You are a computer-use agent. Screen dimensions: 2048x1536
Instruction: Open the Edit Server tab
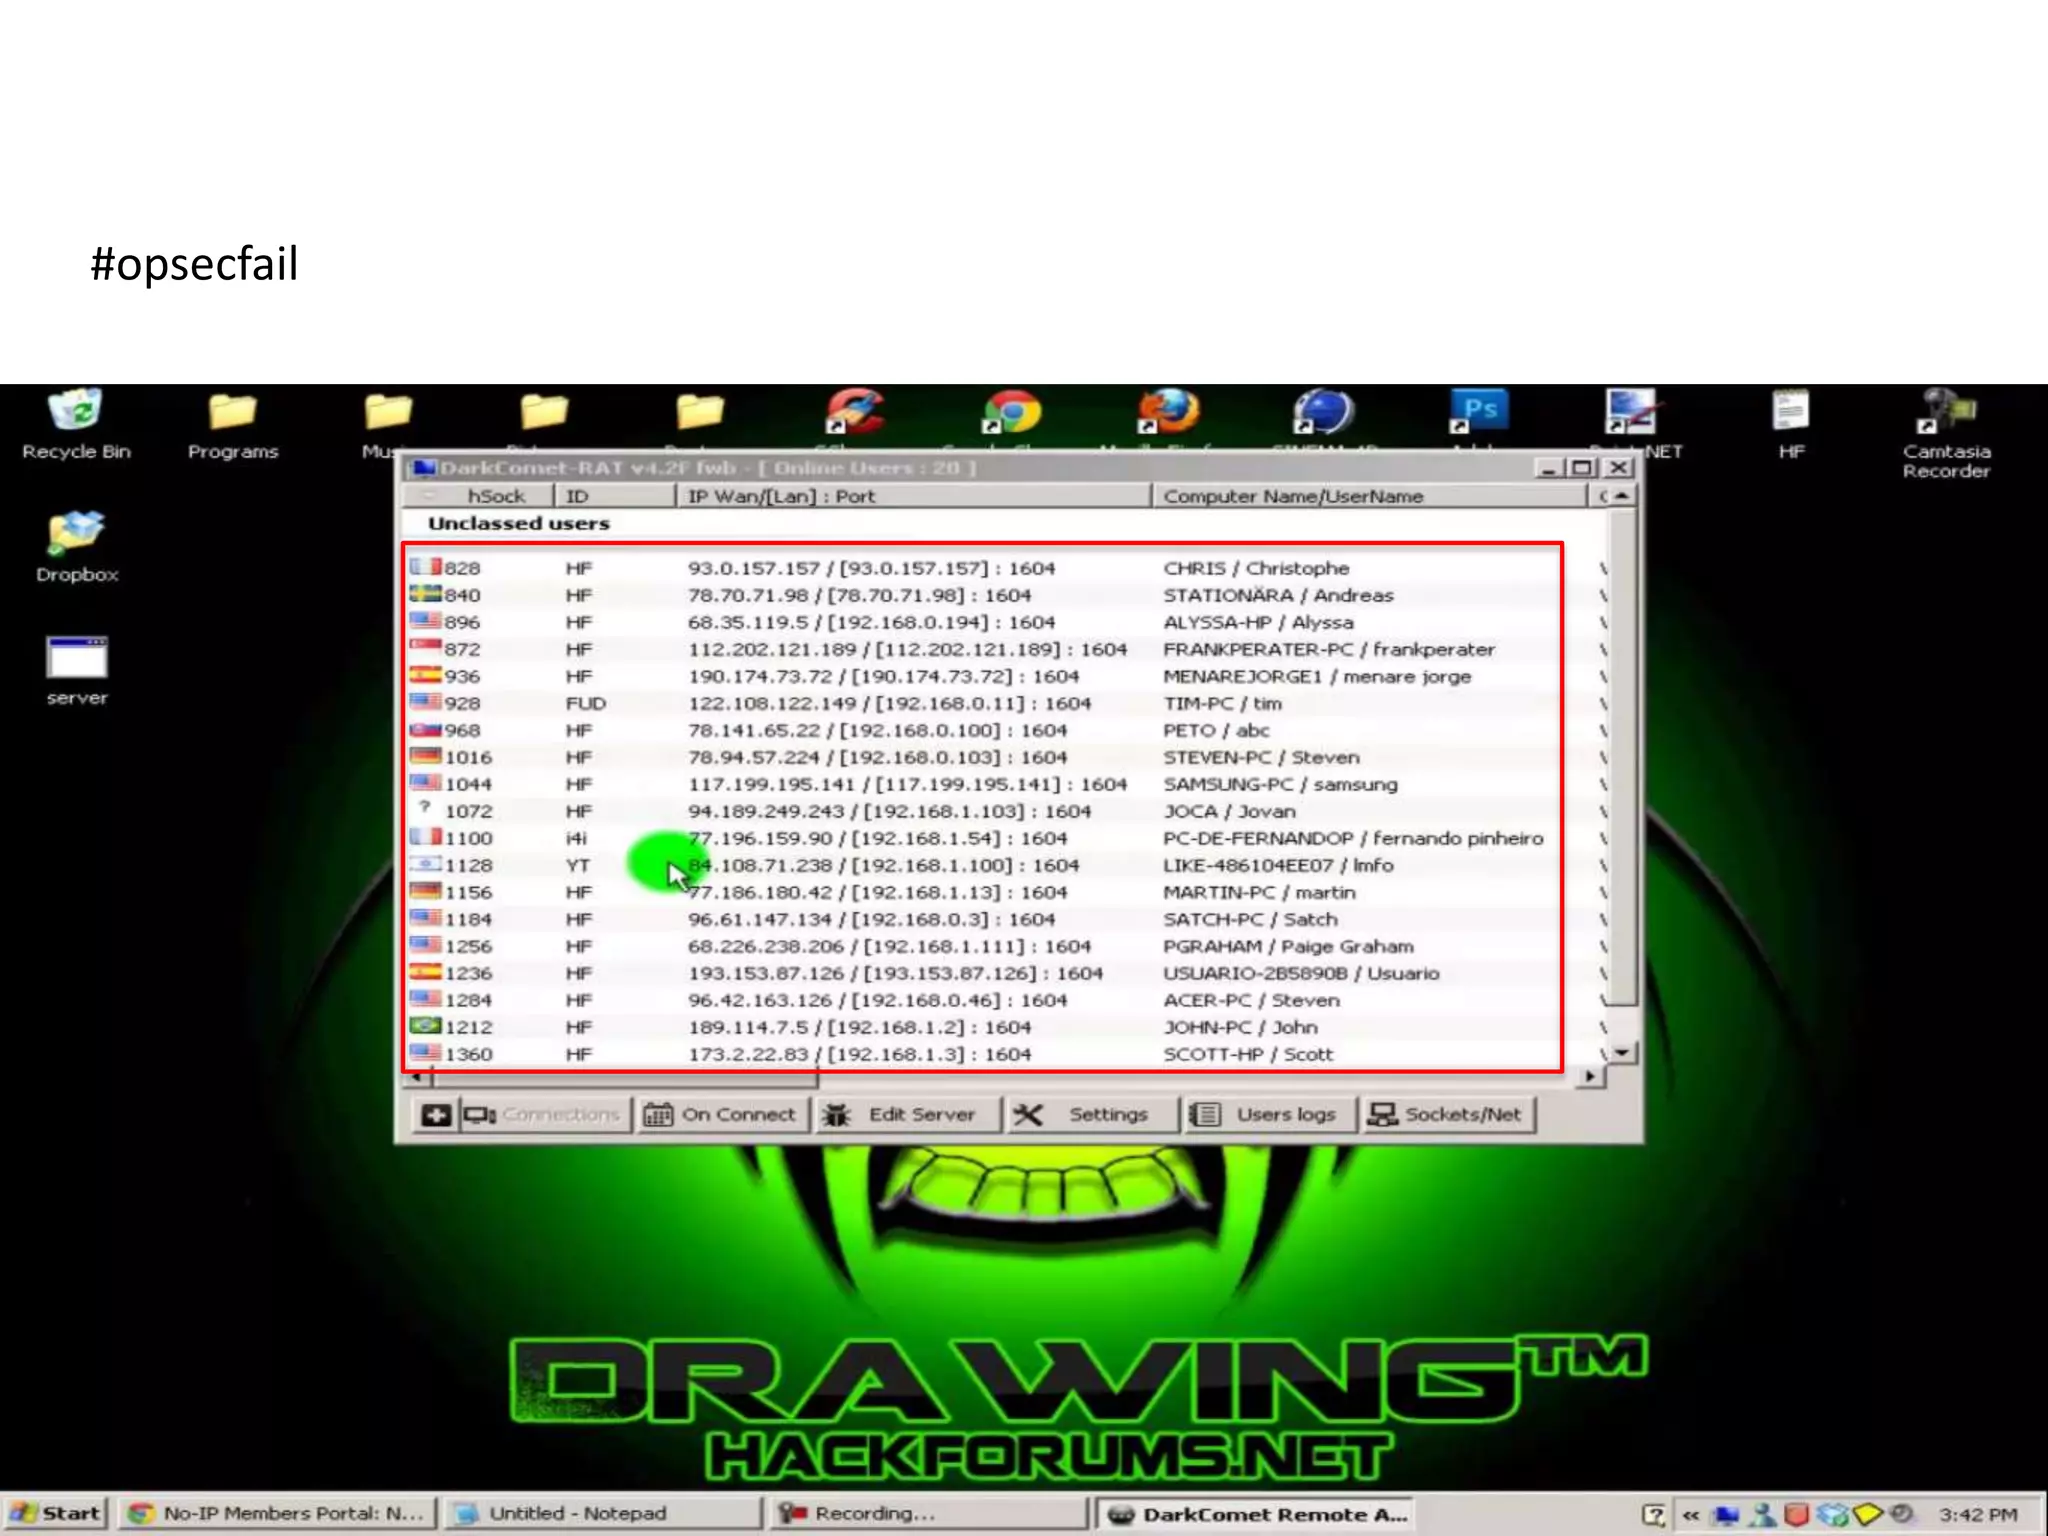(x=908, y=1114)
